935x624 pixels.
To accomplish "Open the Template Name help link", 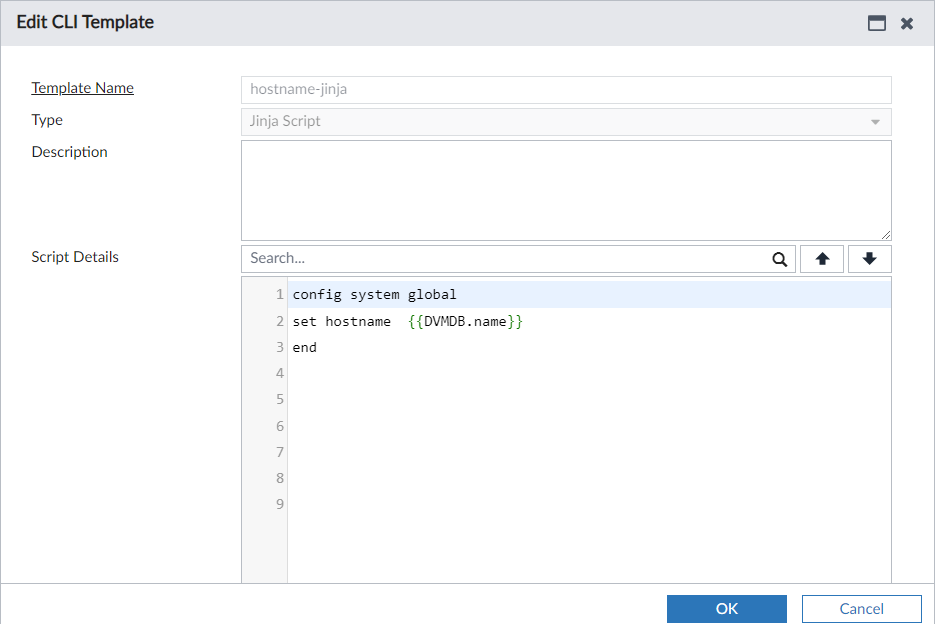I will pyautogui.click(x=82, y=87).
